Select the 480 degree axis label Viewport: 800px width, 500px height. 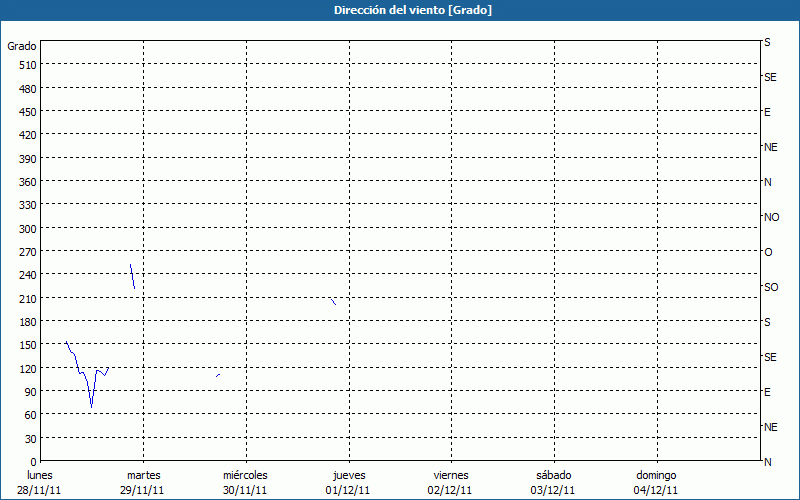[28, 89]
